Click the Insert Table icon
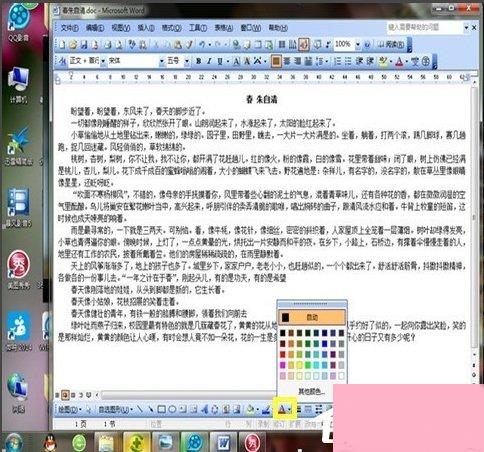This screenshot has width=484, height=452. click(x=258, y=45)
